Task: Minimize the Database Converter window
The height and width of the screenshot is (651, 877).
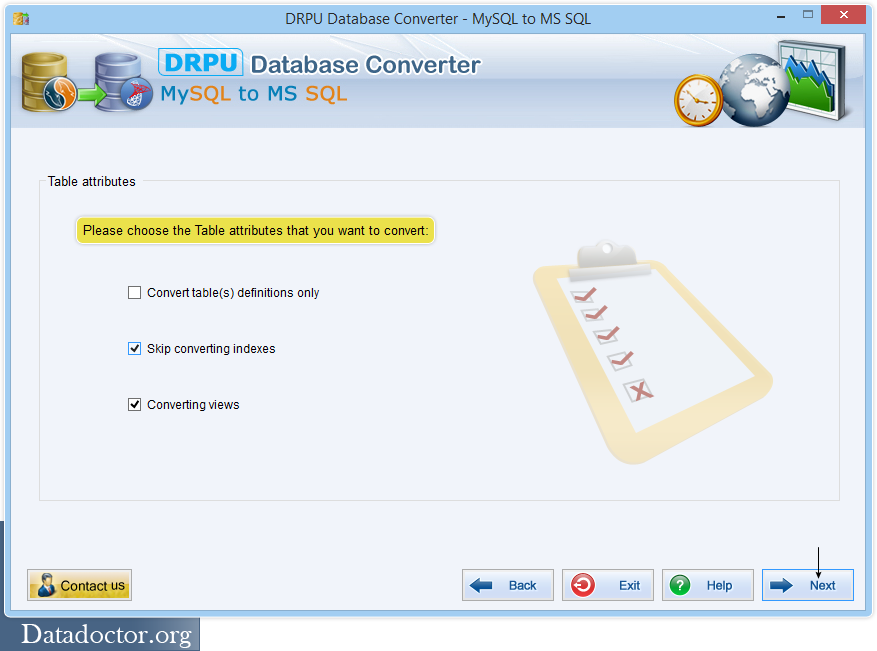Action: [781, 16]
